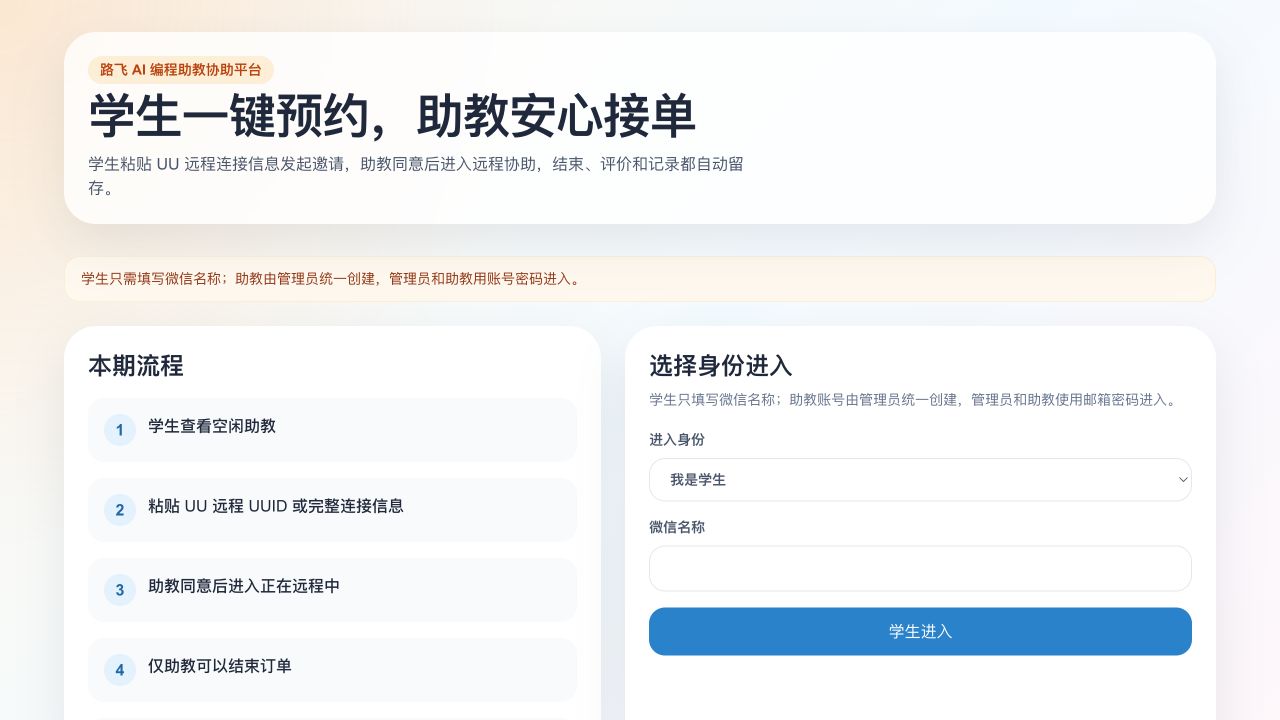
Task: Select the text 粘贴 UU 远程 UUID 或完整连接信息
Action: point(276,506)
